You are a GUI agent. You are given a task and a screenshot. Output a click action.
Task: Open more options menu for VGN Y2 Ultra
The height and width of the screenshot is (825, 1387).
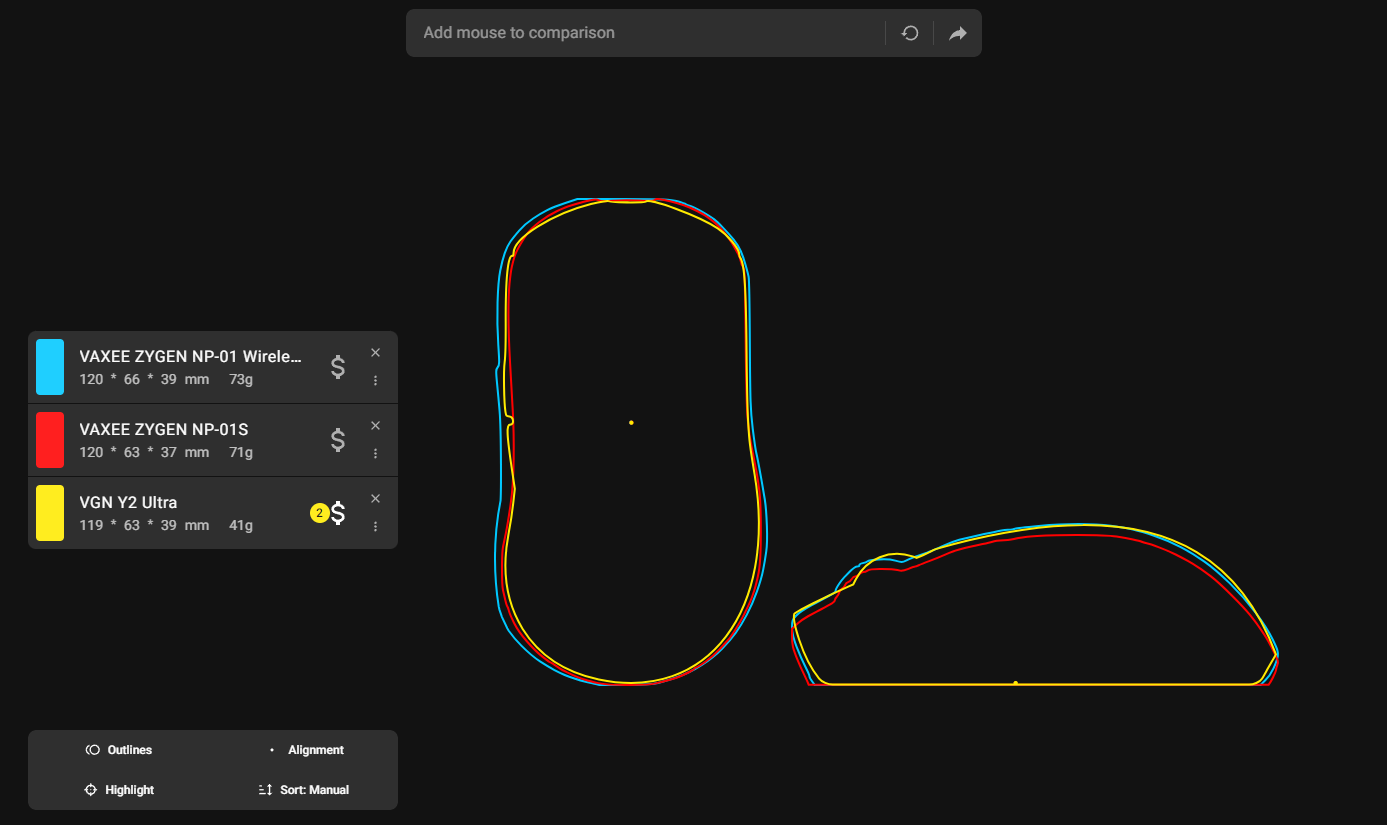[x=376, y=526]
